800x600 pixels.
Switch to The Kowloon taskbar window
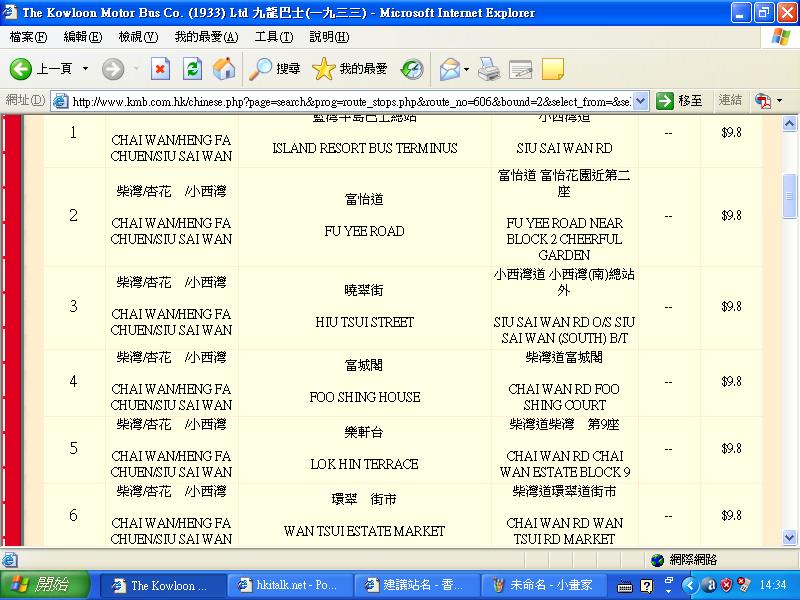162,585
